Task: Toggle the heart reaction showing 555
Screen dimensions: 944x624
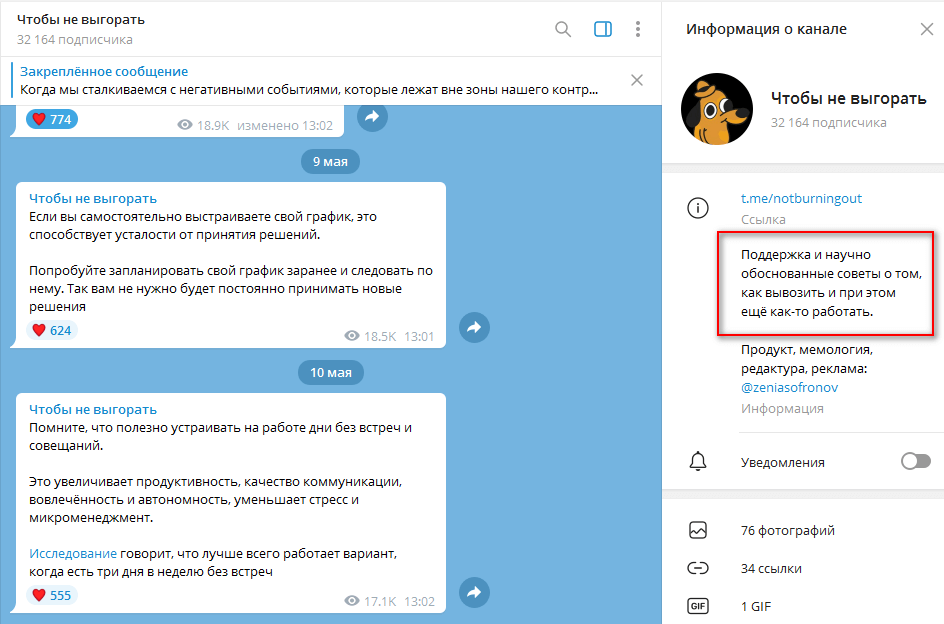Action: pyautogui.click(x=51, y=594)
